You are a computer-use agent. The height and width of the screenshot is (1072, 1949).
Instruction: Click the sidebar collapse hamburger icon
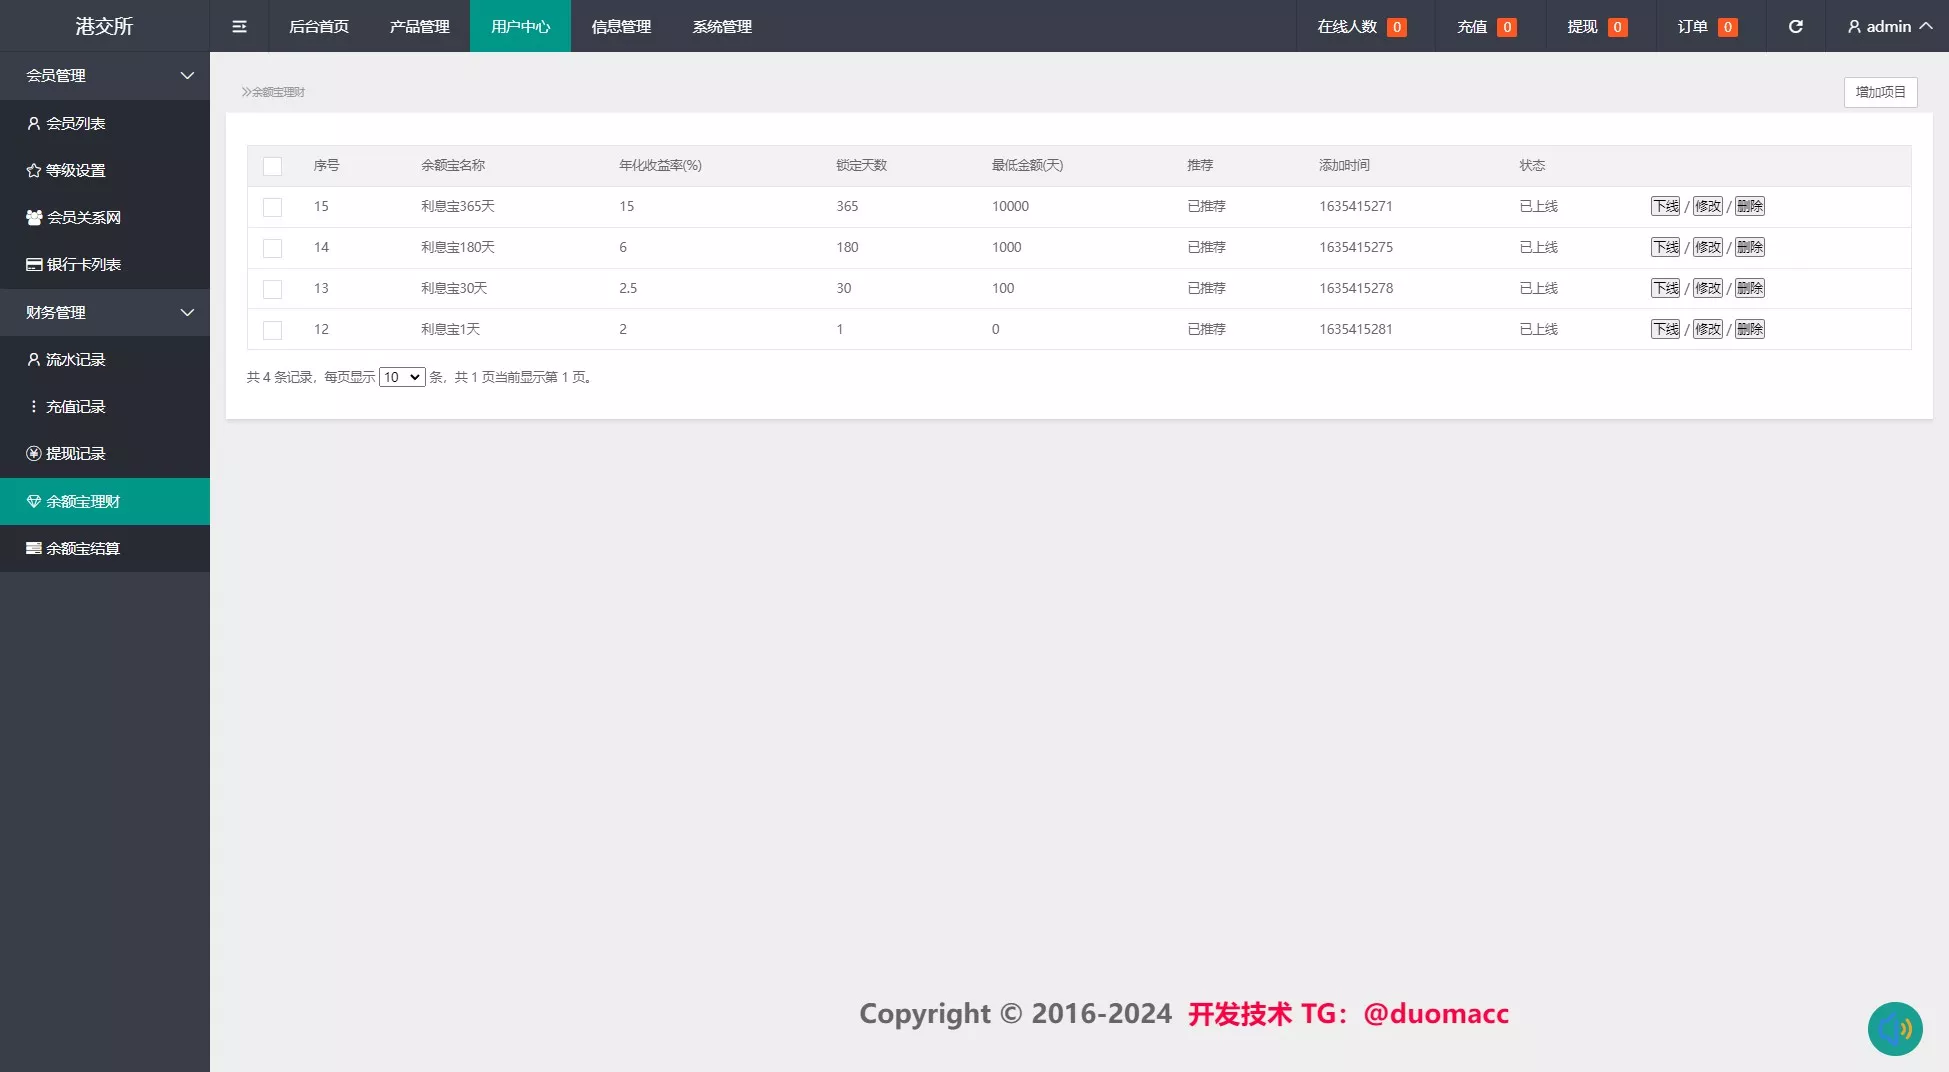click(239, 27)
